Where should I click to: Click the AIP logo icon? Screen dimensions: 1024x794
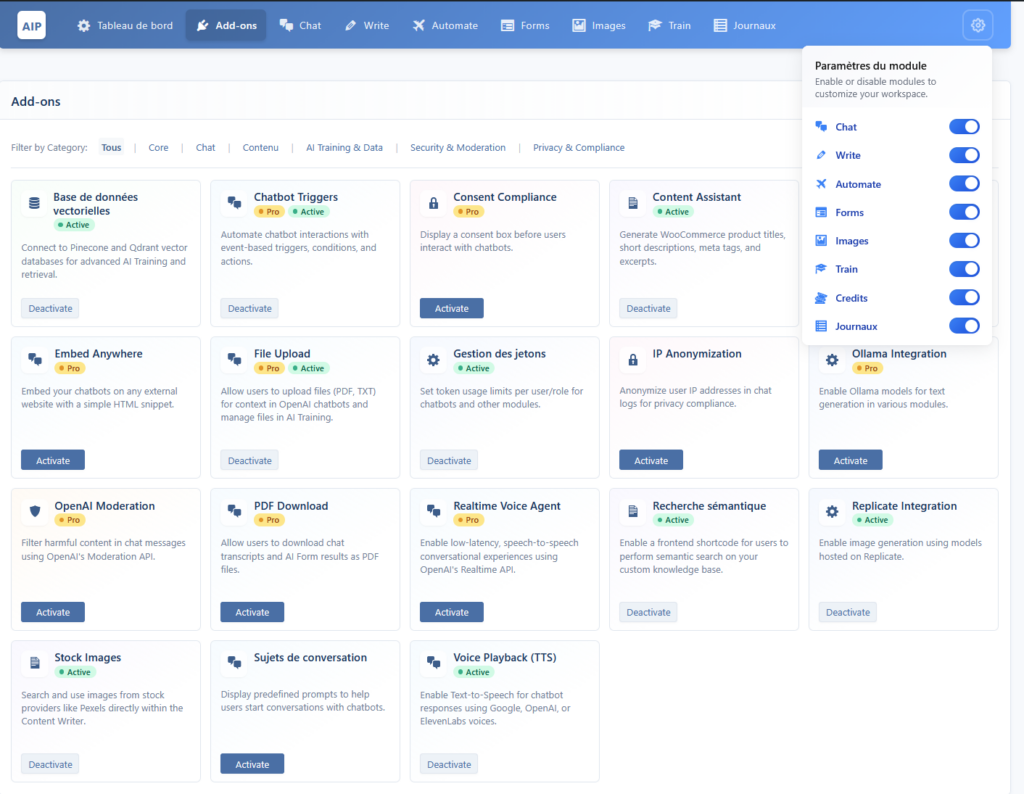click(31, 25)
